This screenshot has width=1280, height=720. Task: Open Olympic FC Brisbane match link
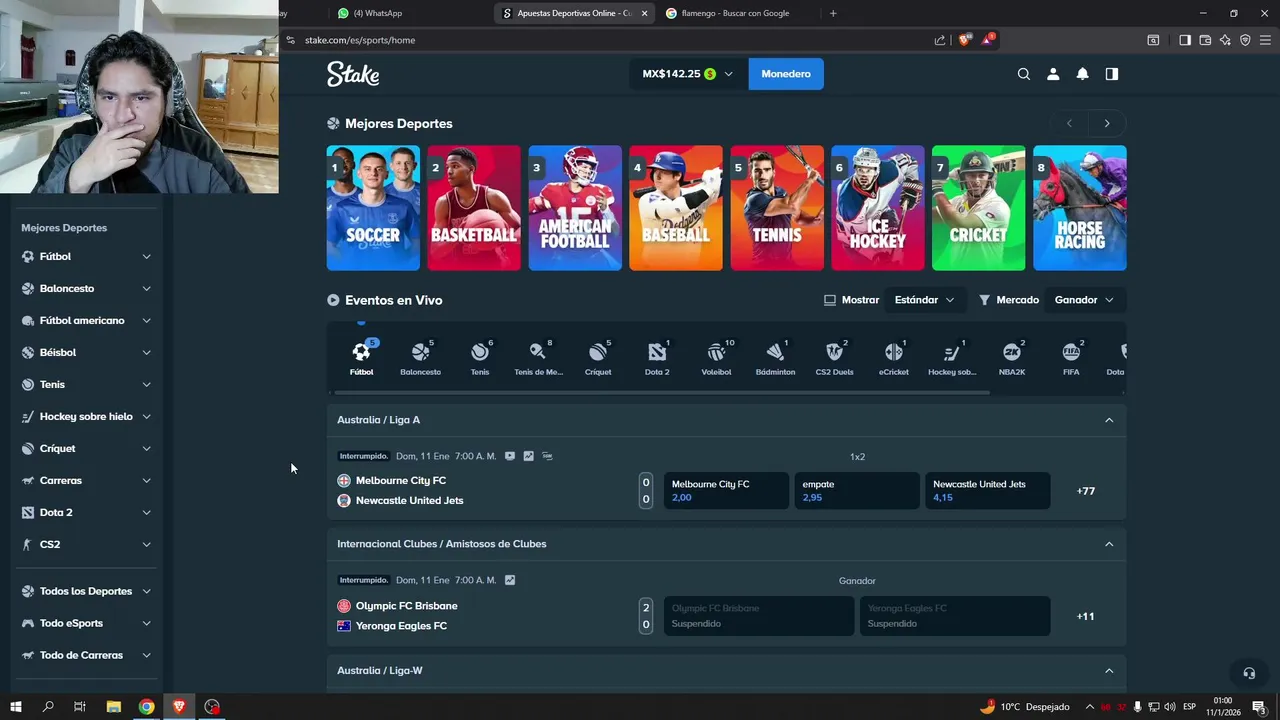(x=407, y=606)
